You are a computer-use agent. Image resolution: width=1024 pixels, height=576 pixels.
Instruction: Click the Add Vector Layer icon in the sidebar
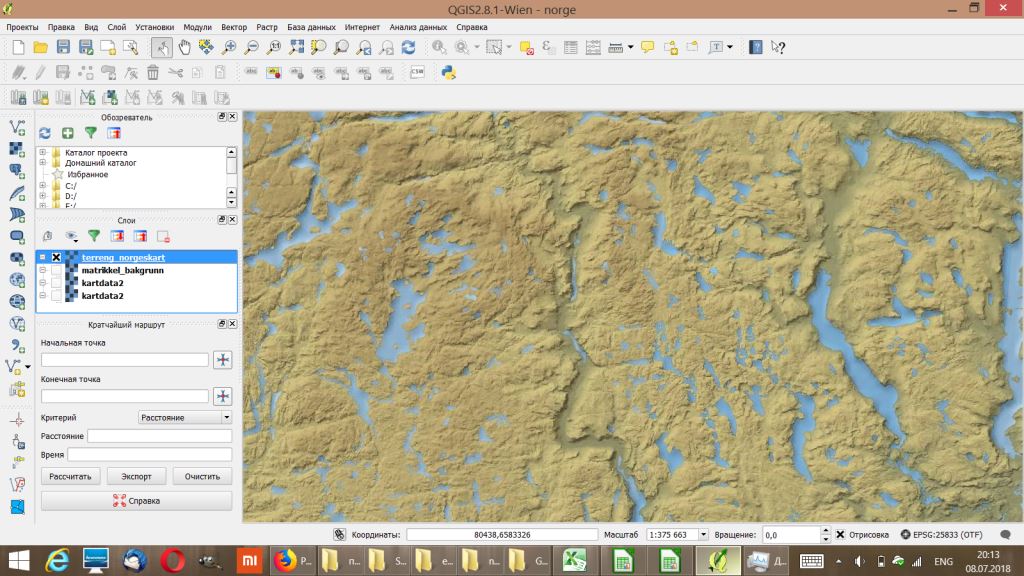pyautogui.click(x=17, y=127)
